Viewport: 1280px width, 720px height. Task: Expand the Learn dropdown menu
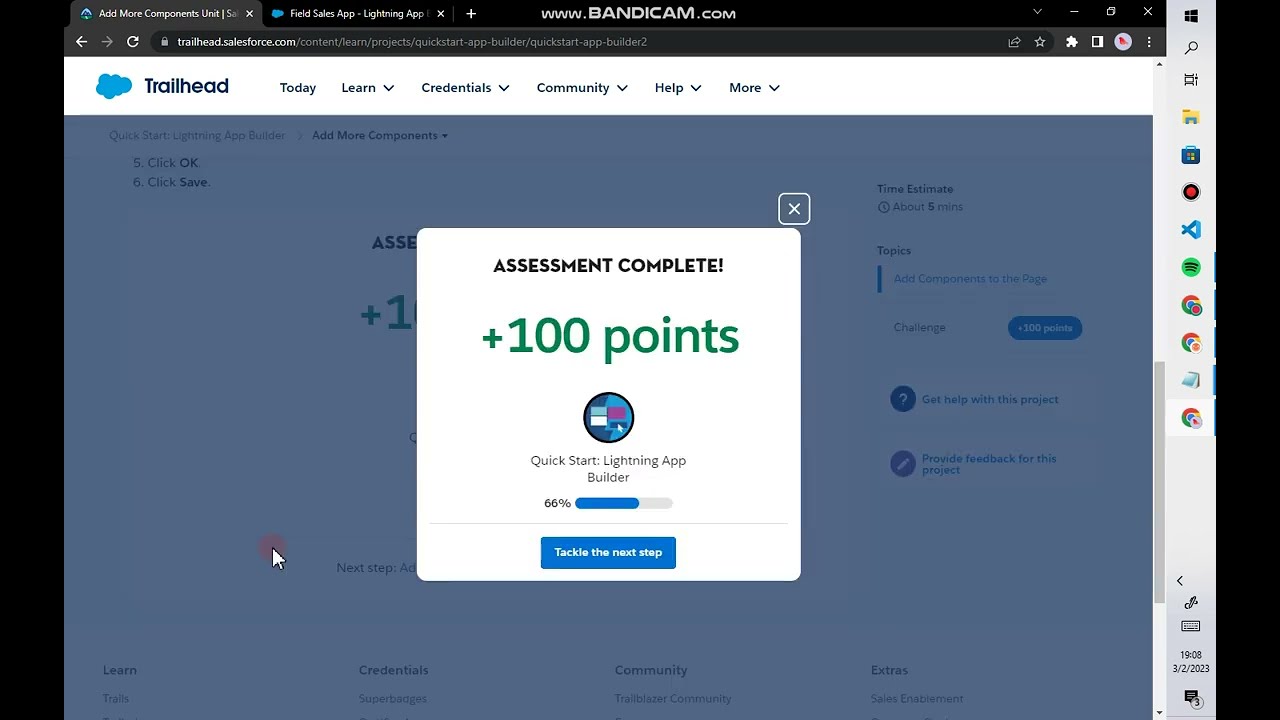click(368, 88)
